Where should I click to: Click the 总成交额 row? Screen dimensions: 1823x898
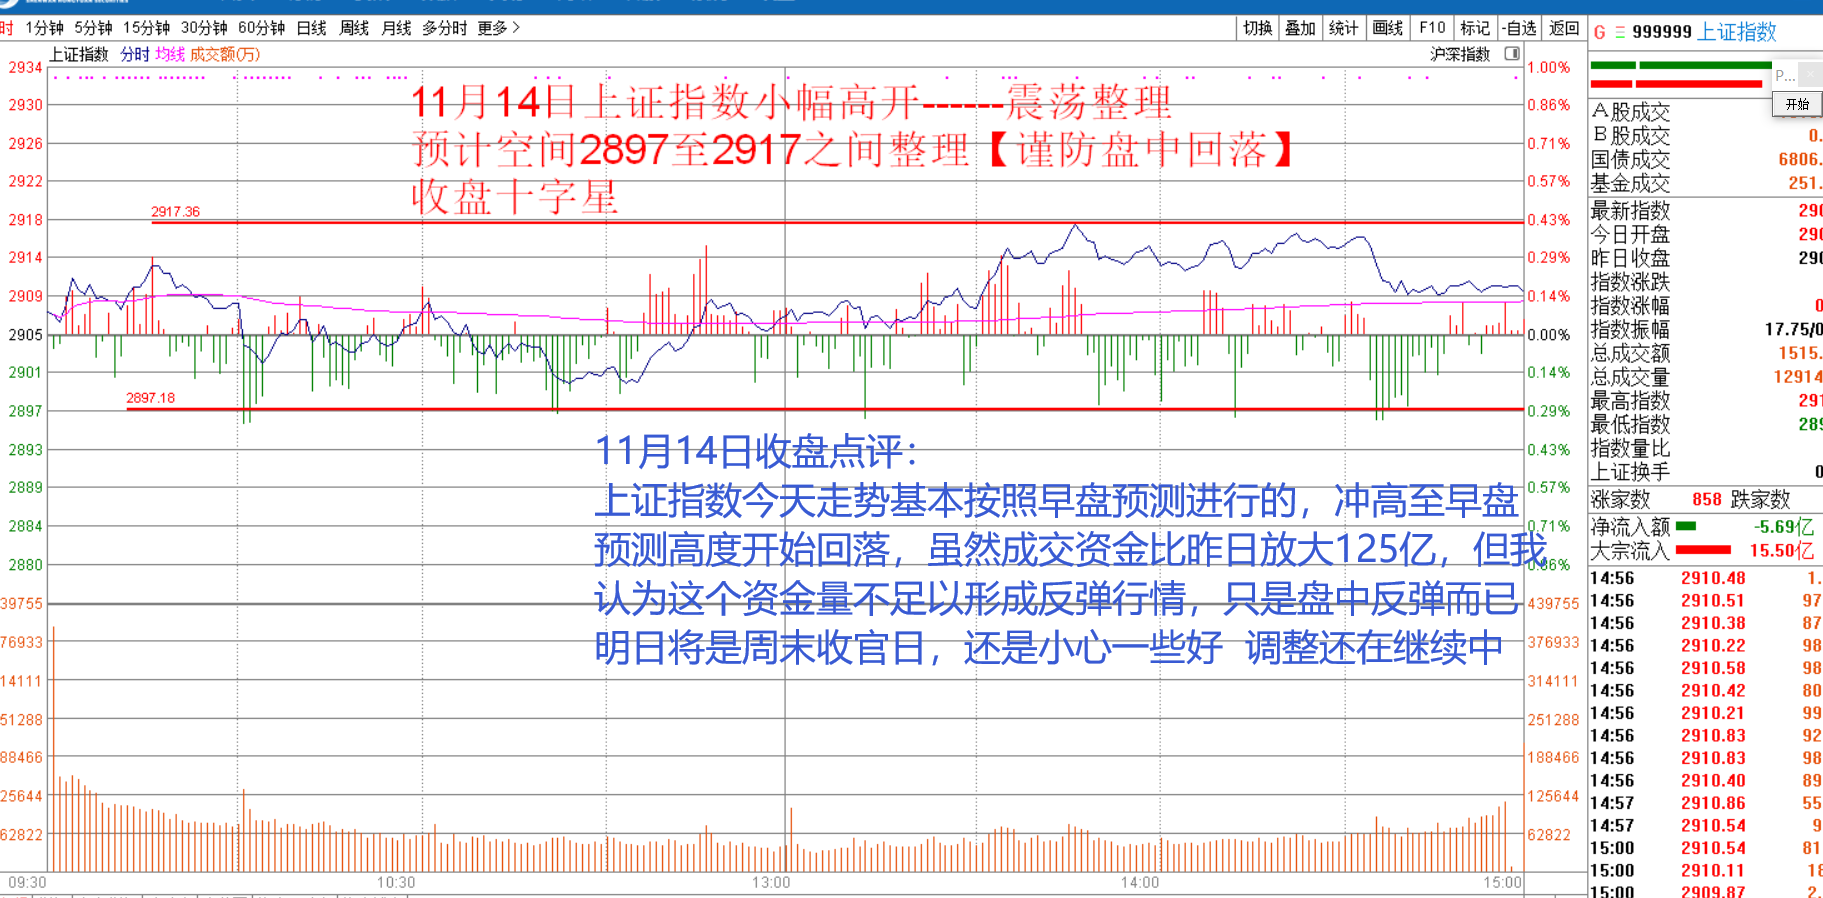tap(1706, 353)
